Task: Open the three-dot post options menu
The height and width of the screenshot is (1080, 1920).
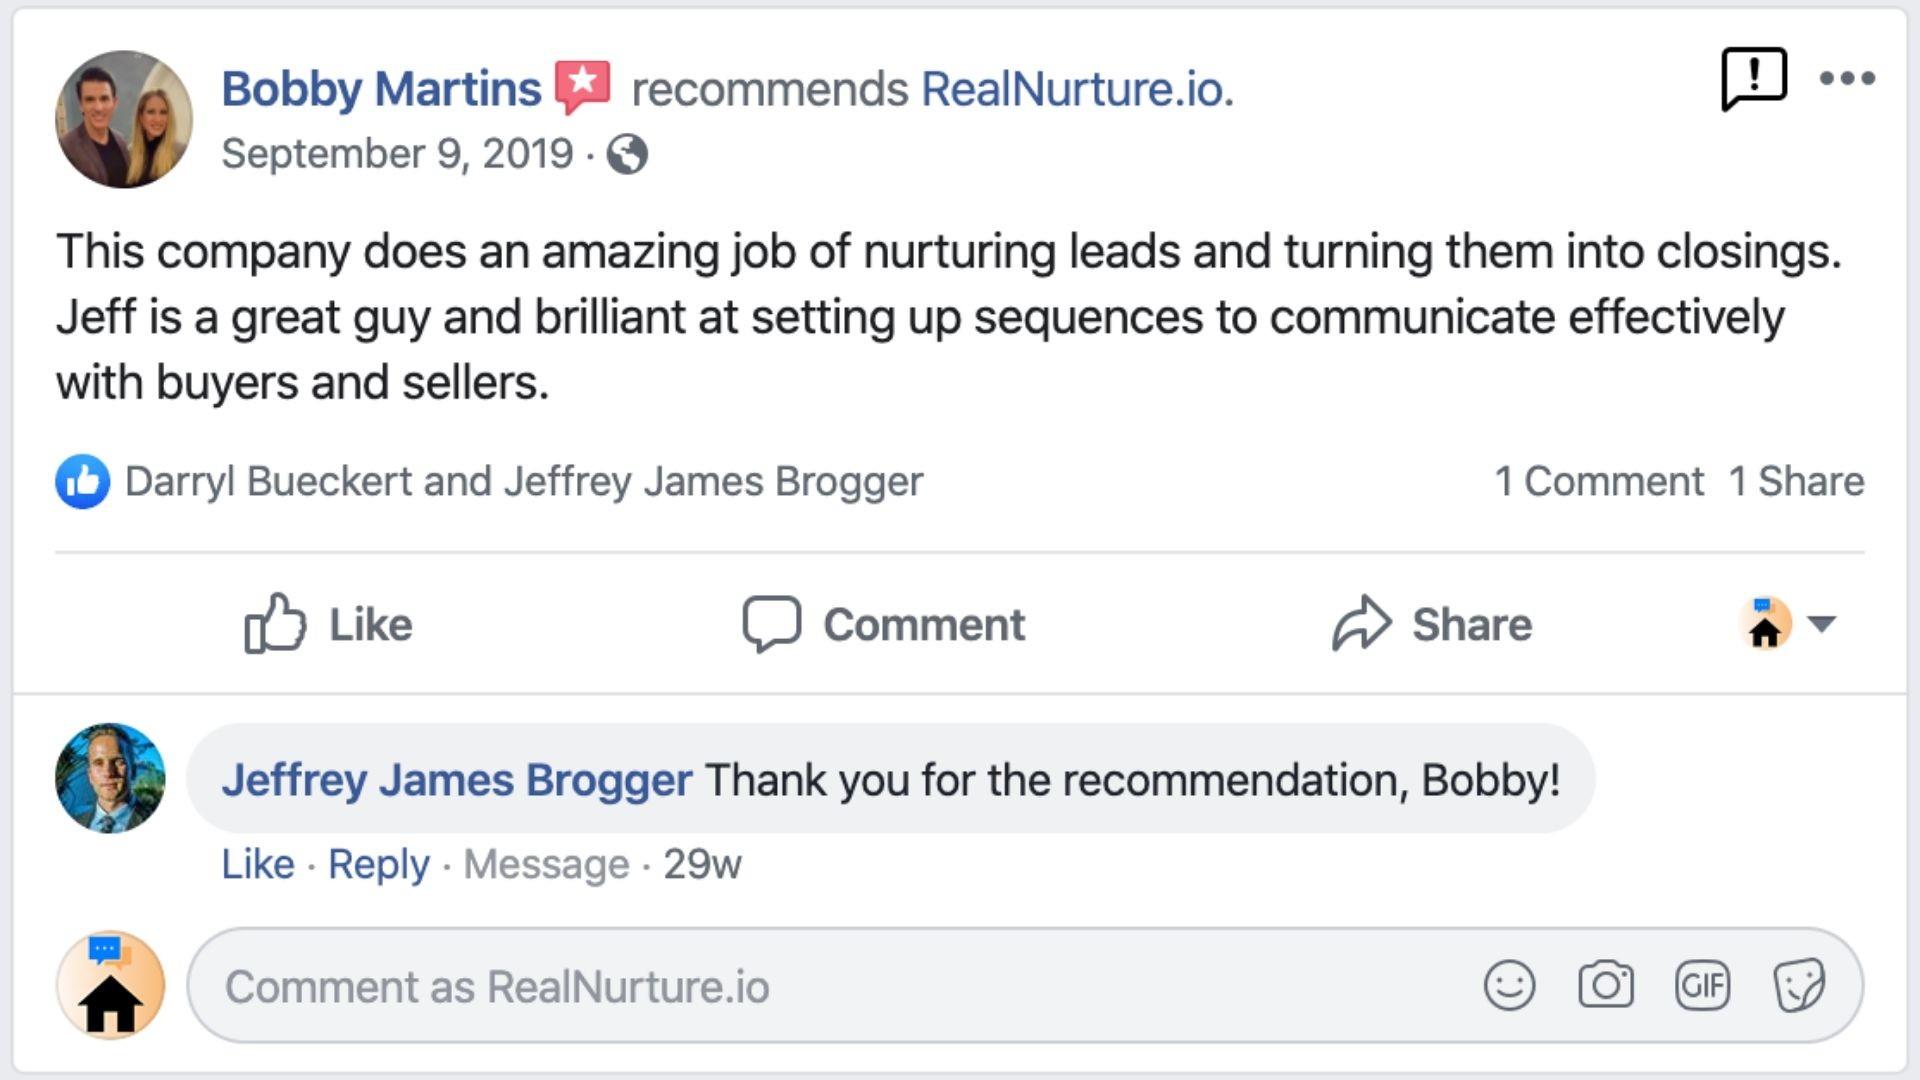Action: point(1847,78)
